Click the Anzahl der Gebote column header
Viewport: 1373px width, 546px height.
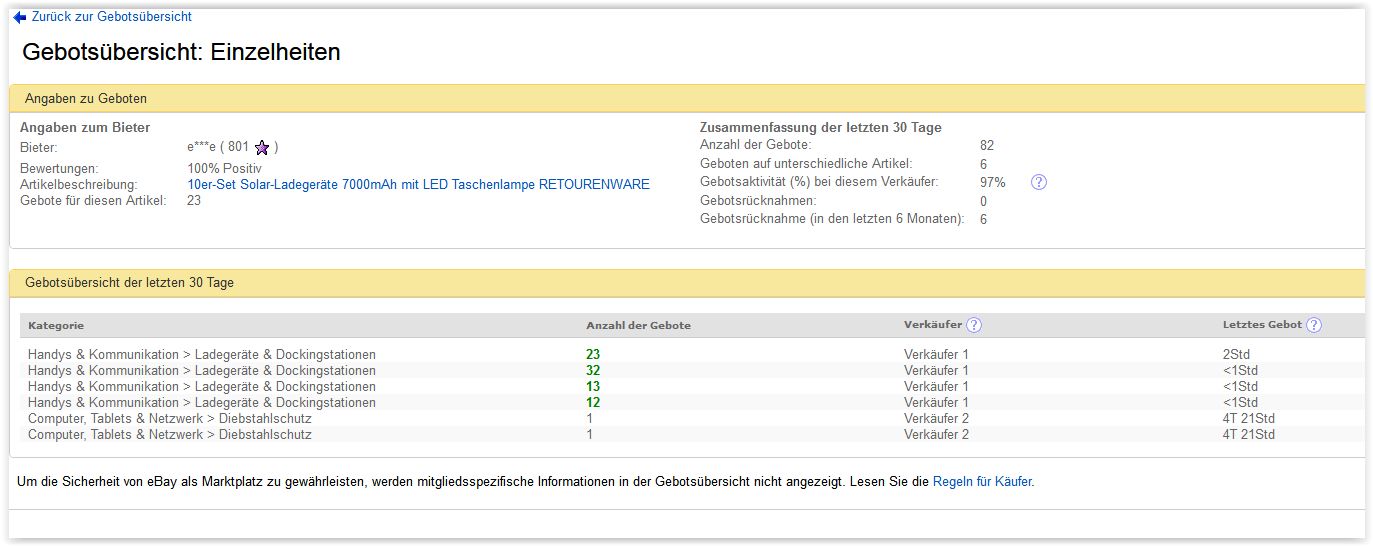[638, 325]
